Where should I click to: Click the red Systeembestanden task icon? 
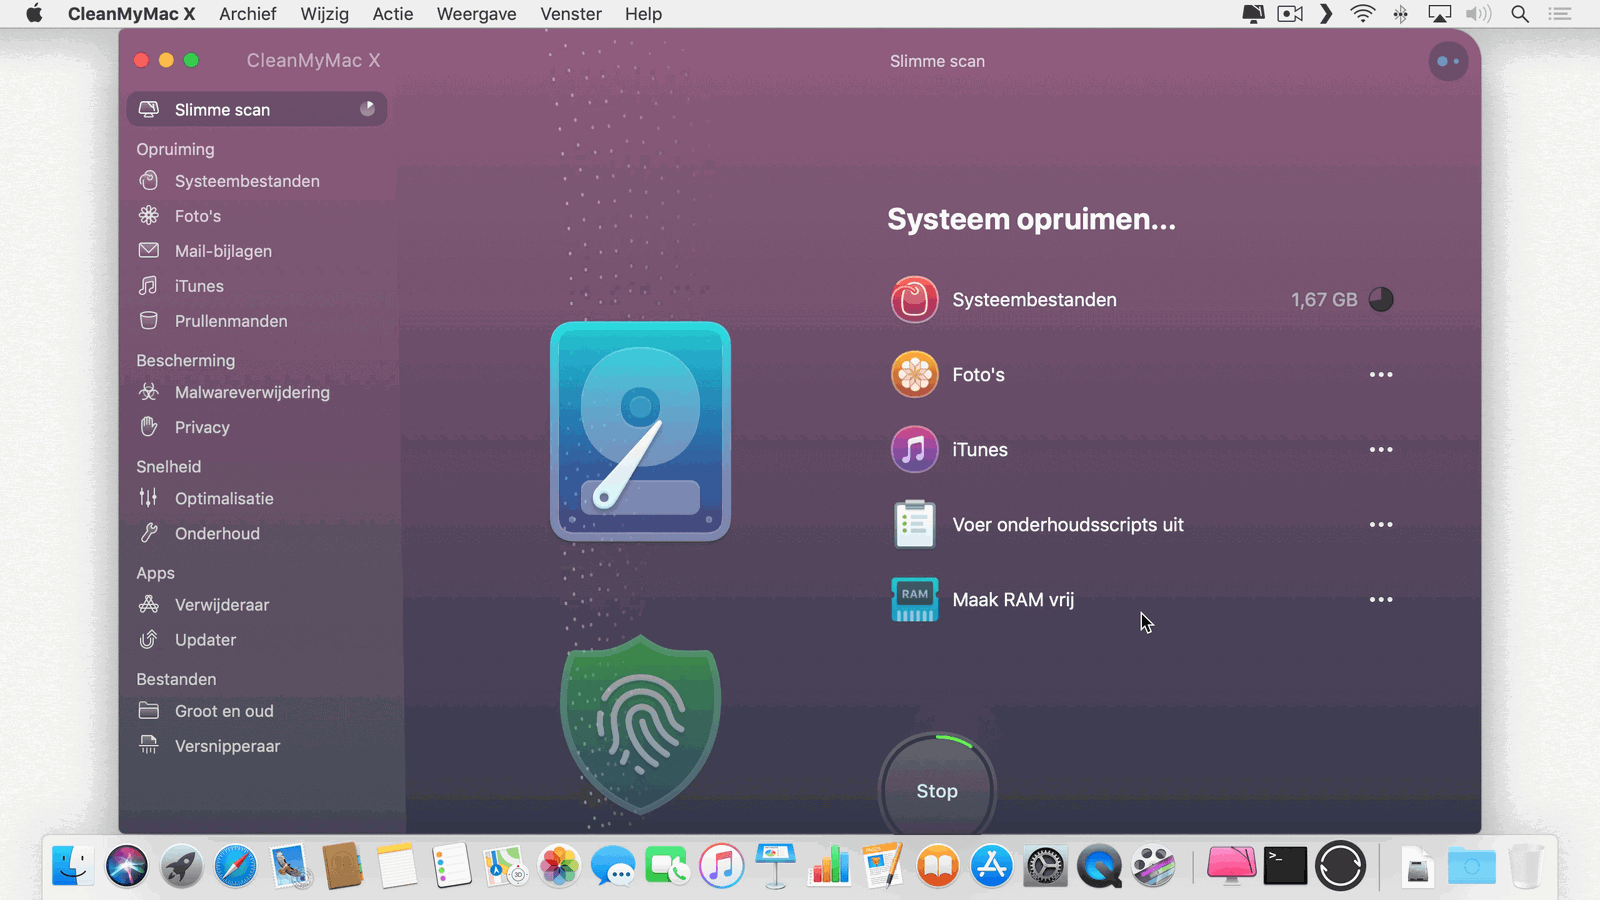point(914,299)
